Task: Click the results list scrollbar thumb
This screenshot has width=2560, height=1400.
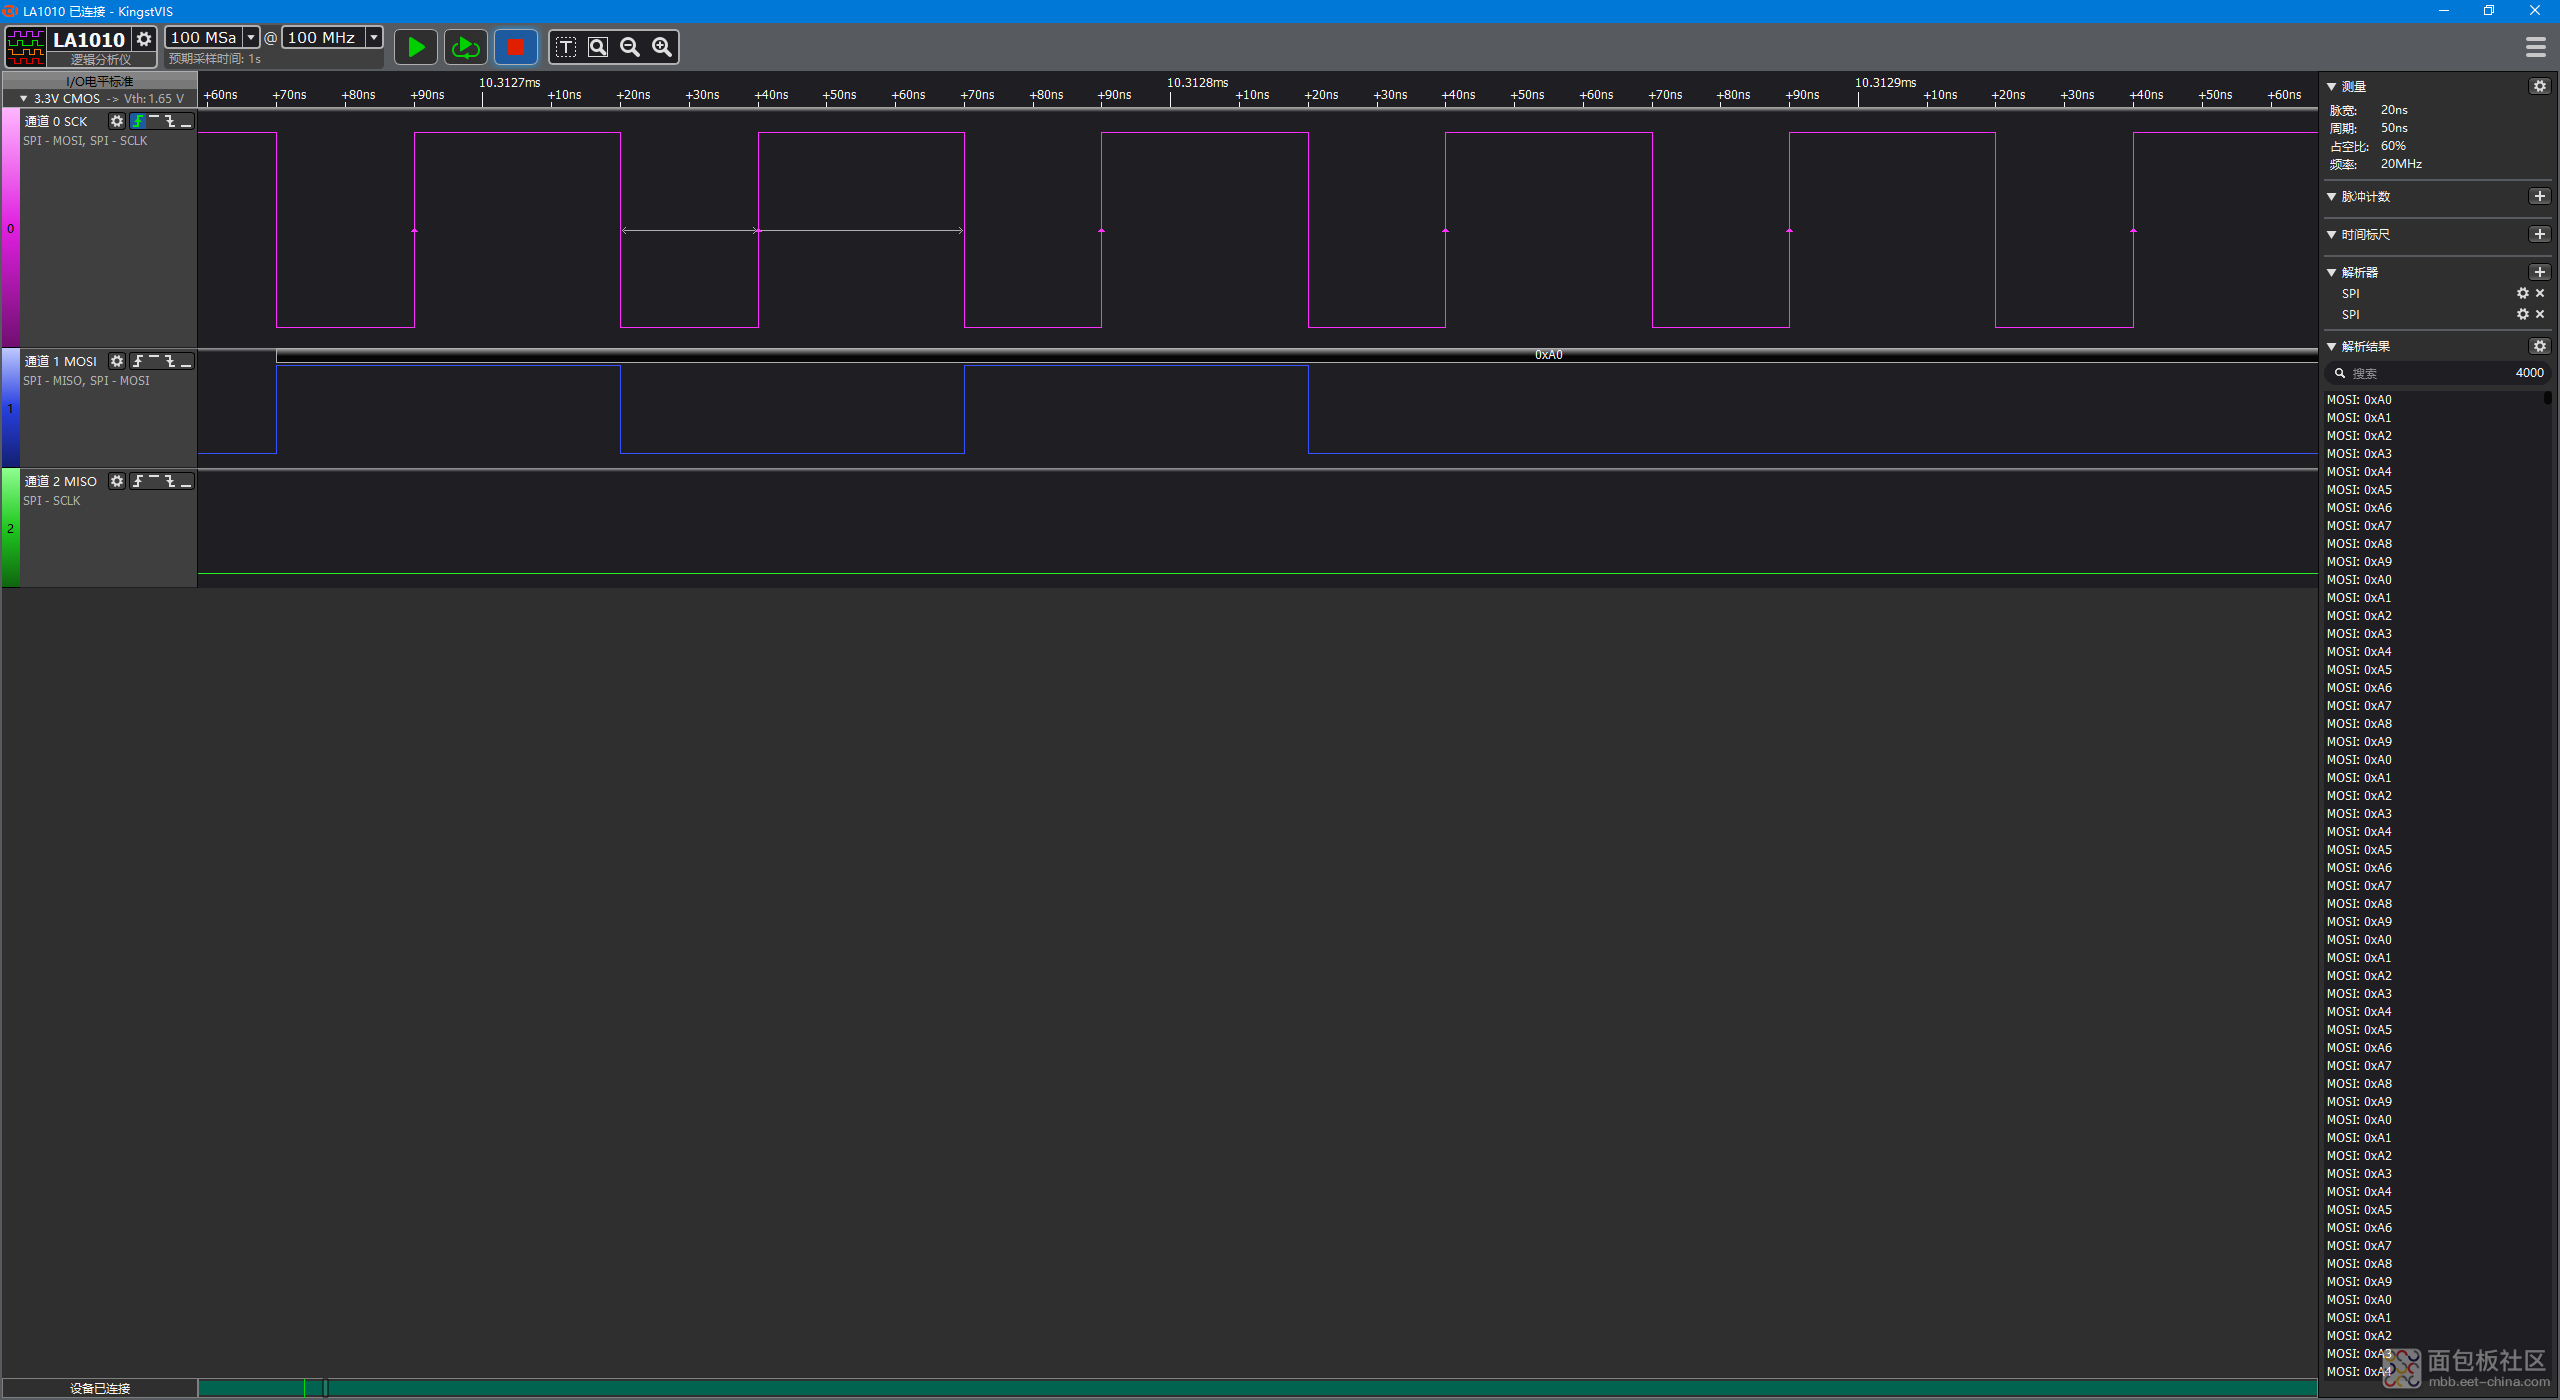Action: tap(2547, 398)
